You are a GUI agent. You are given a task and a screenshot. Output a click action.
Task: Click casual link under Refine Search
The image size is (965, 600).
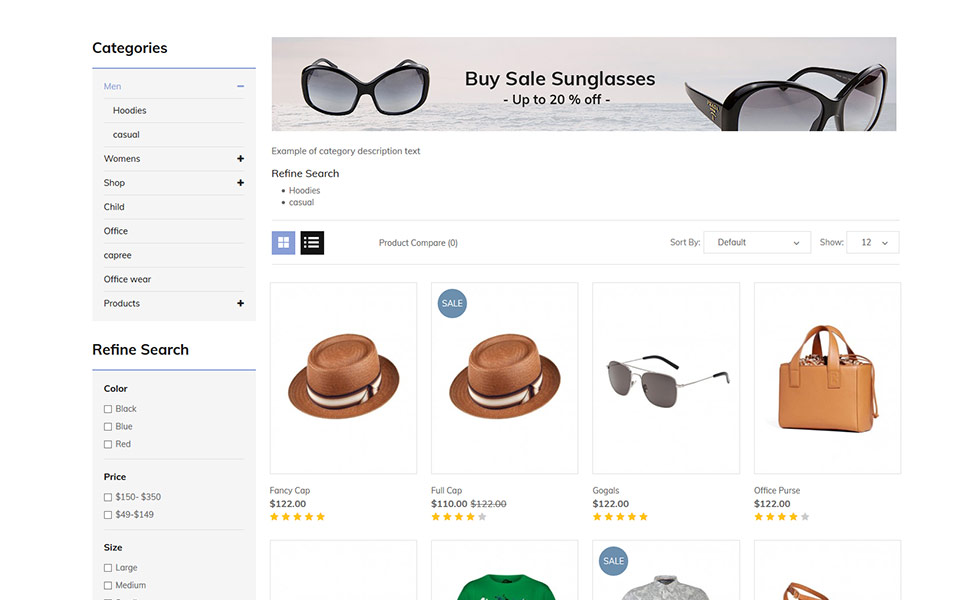(302, 202)
